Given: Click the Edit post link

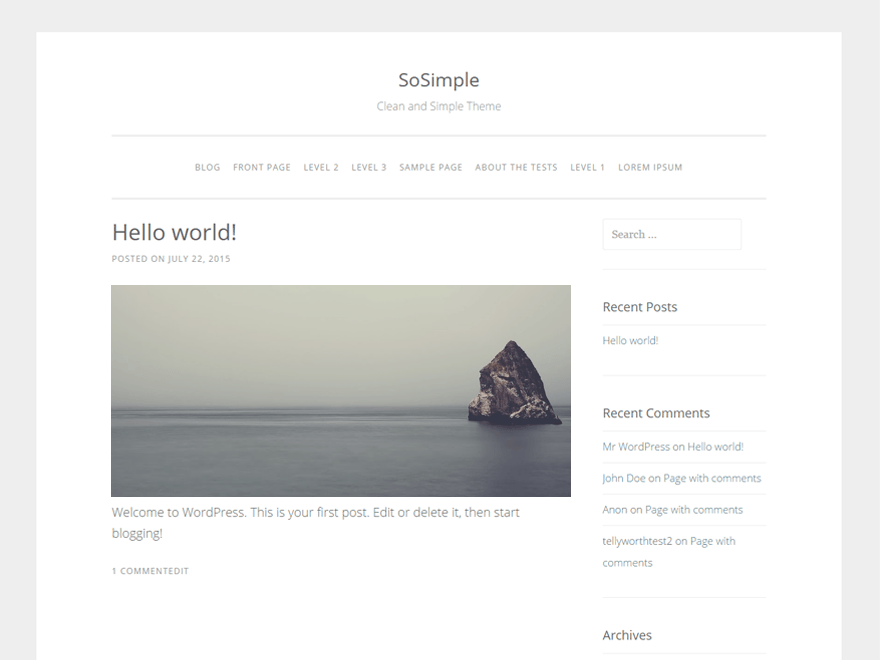Looking at the screenshot, I should (178, 571).
